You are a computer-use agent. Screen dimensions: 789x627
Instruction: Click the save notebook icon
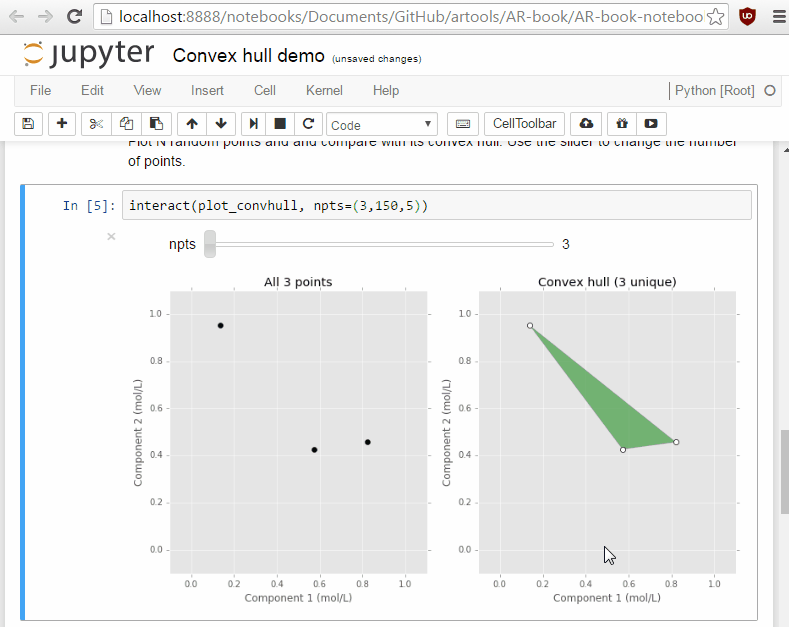28,124
